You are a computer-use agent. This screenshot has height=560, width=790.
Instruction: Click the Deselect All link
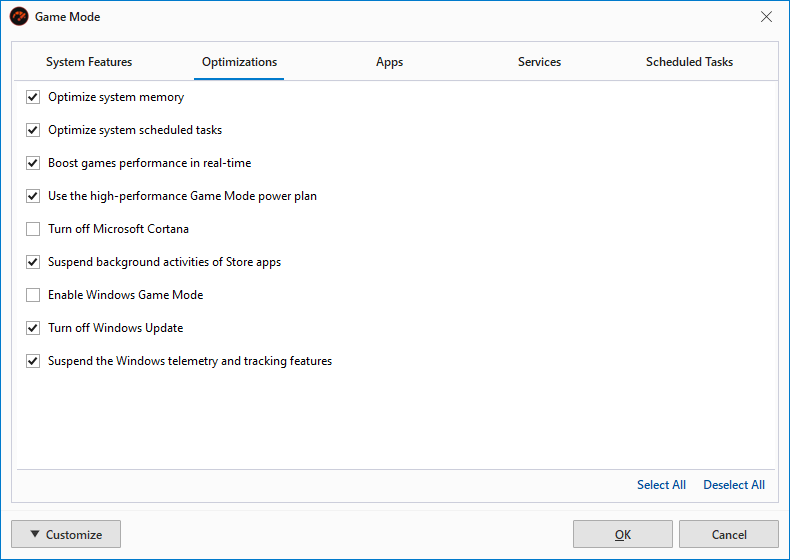(x=734, y=485)
